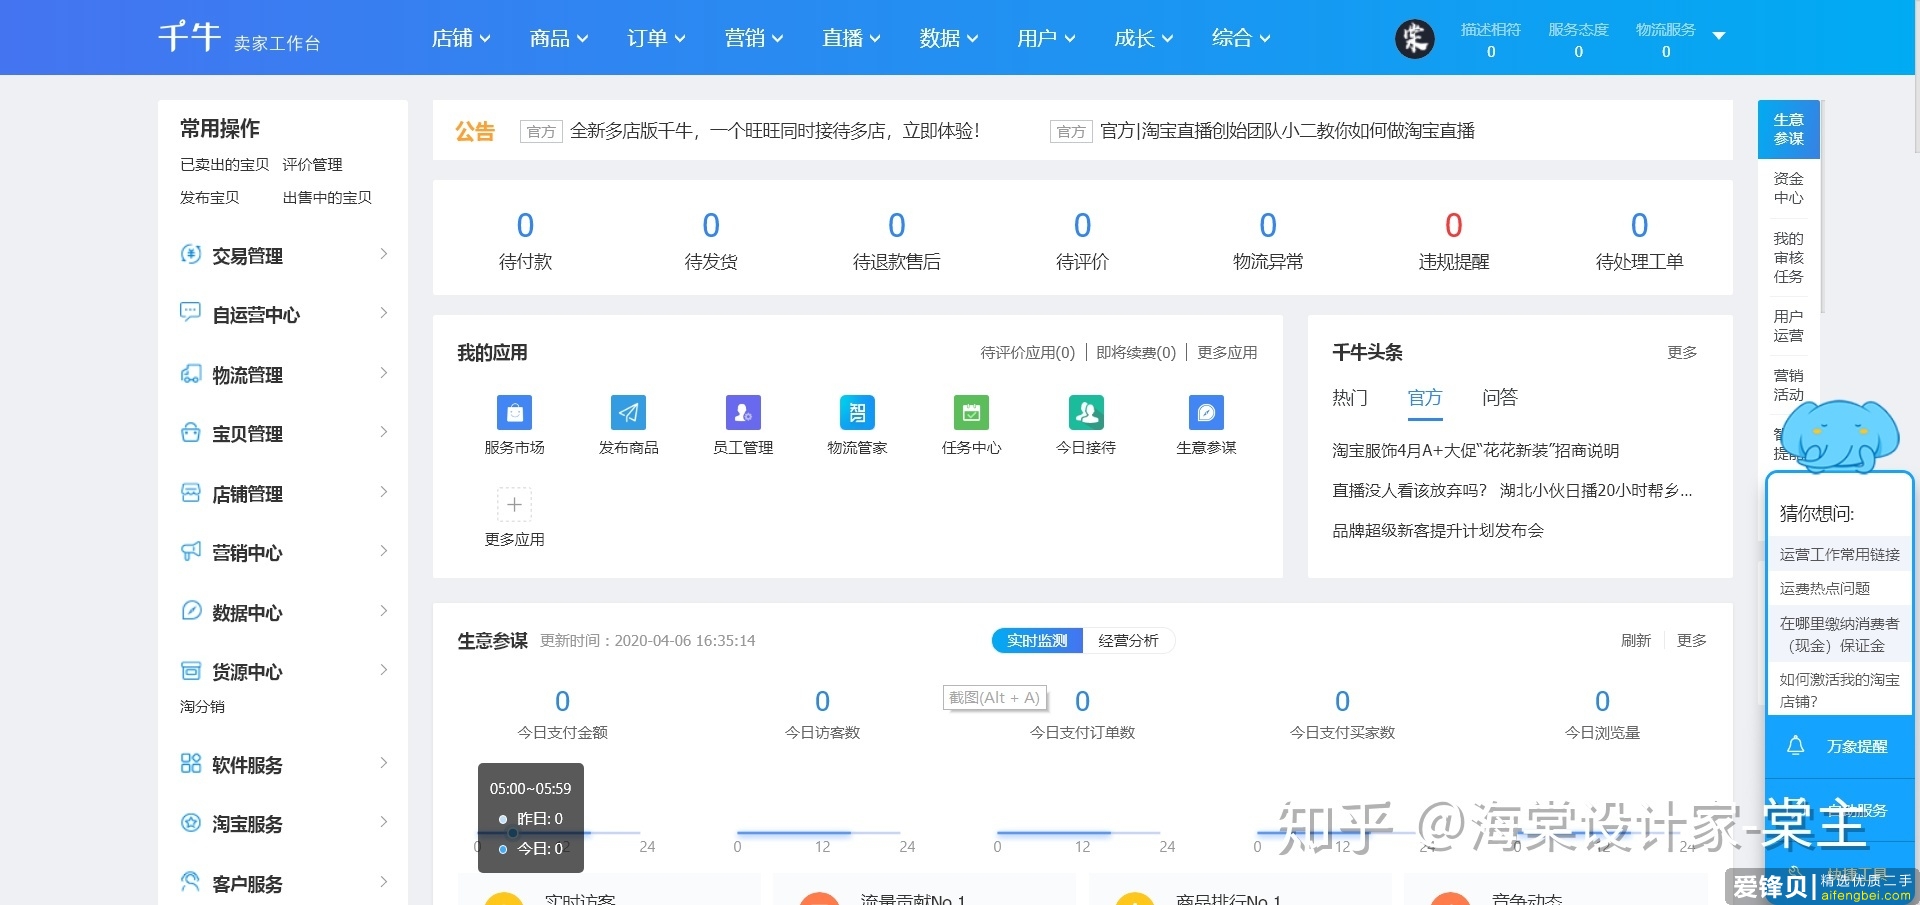This screenshot has height=905, width=1920.
Task: Open the multi-store 千牛 announcement
Action: click(774, 131)
